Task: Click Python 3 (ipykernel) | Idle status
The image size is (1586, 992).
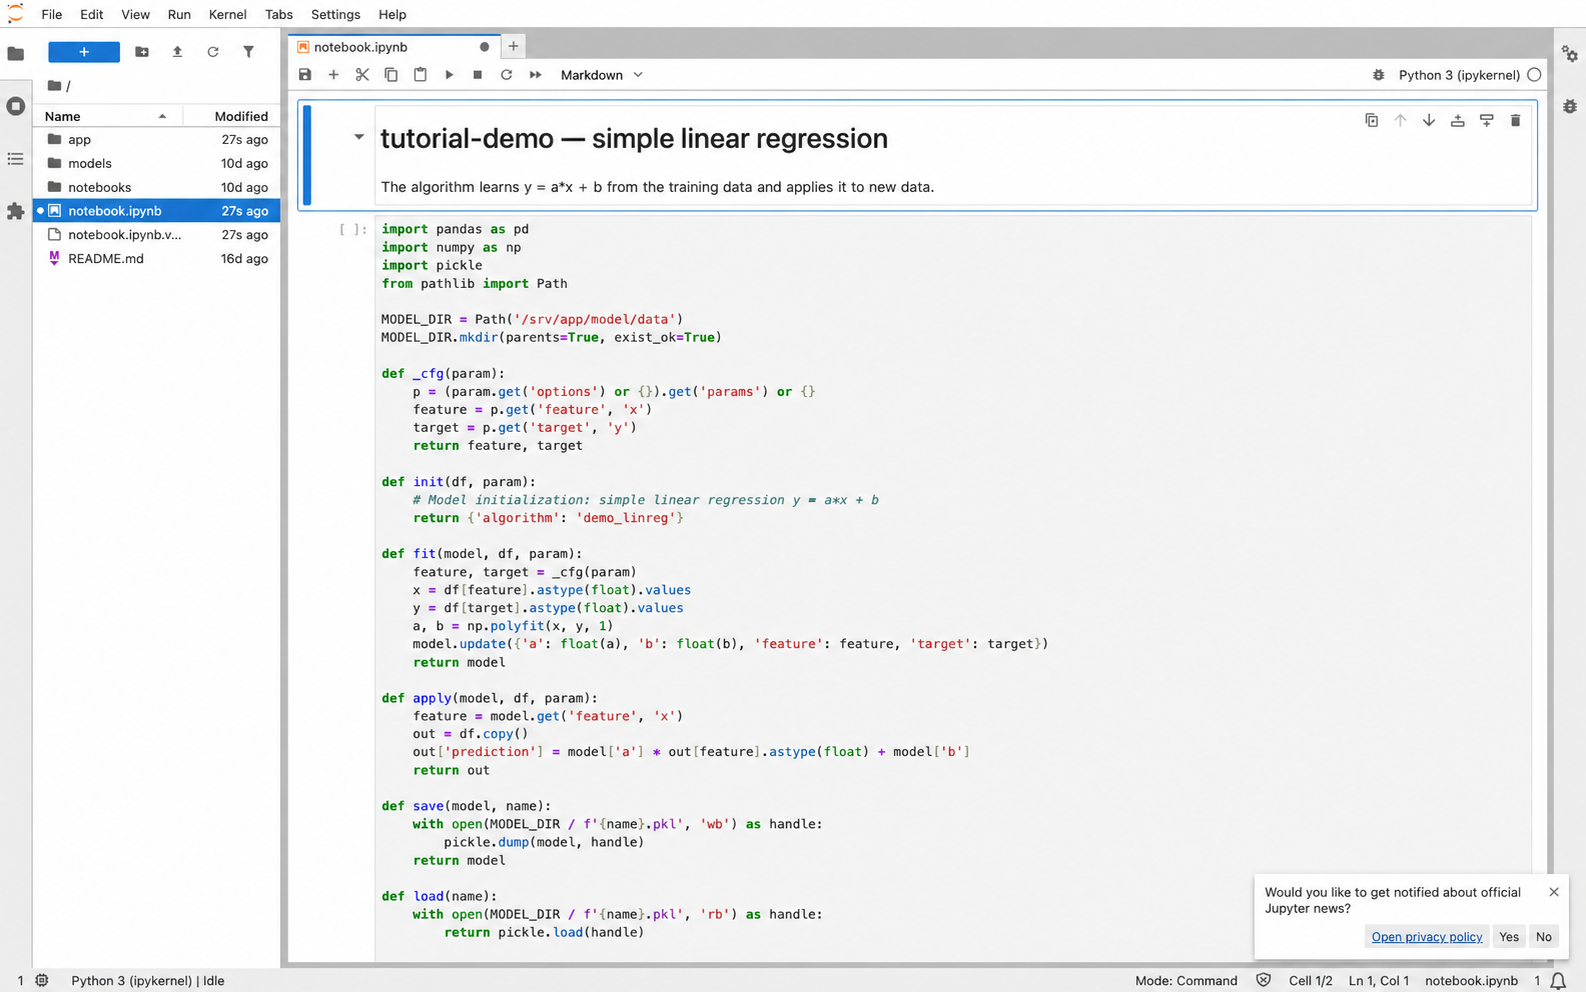Action: [148, 981]
